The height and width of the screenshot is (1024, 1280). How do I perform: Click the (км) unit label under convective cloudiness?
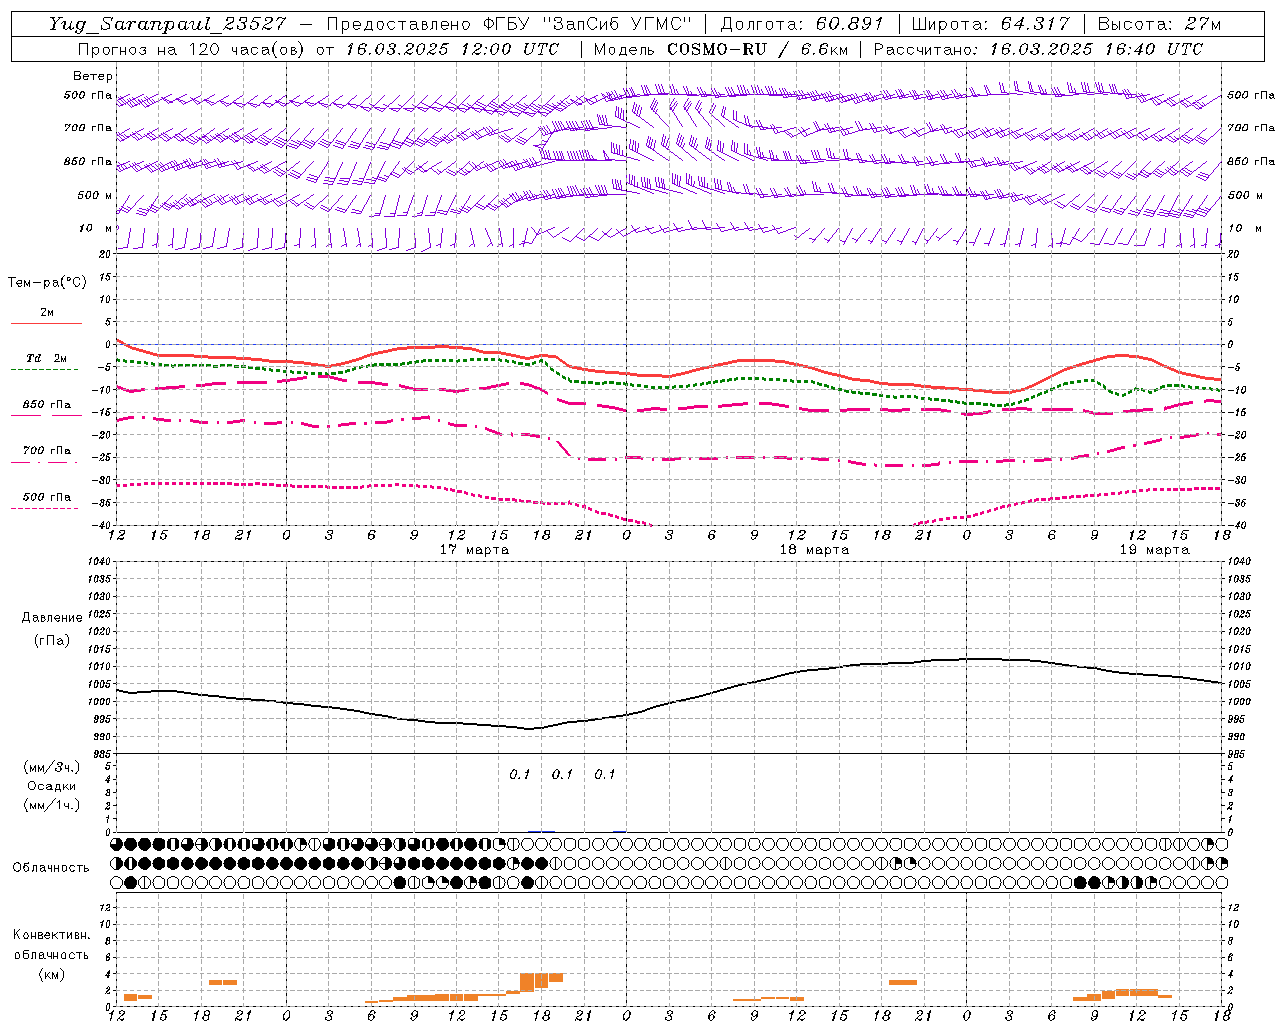pos(52,974)
